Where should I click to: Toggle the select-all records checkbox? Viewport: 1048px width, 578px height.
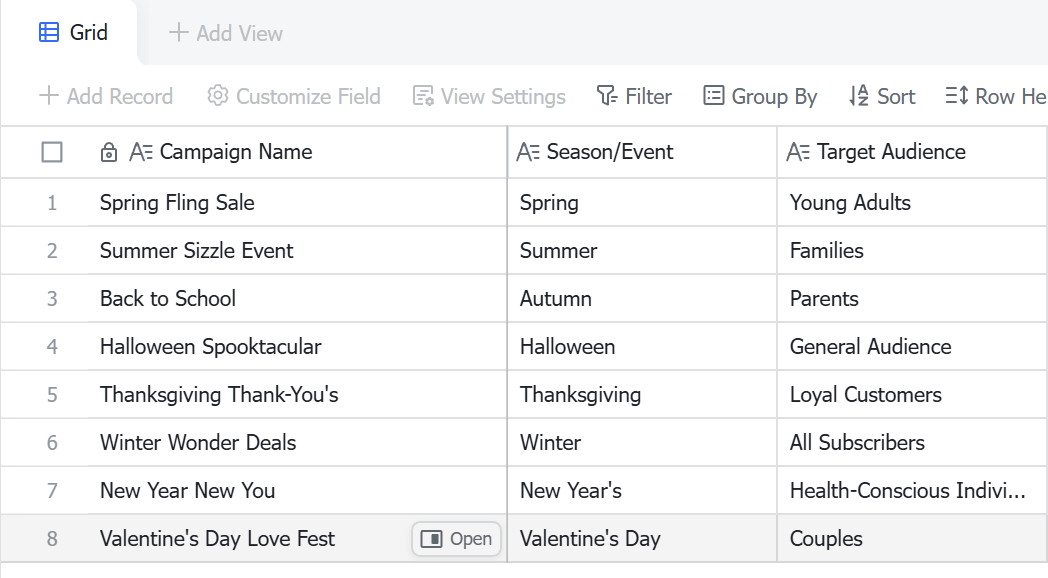click(52, 152)
